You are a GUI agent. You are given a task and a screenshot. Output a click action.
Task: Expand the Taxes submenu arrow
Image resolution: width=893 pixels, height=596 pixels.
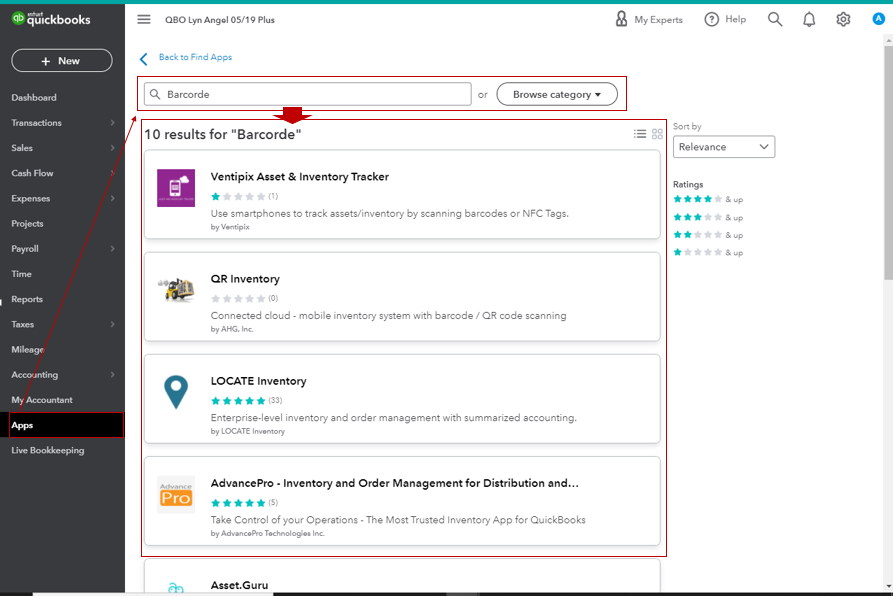pos(112,324)
